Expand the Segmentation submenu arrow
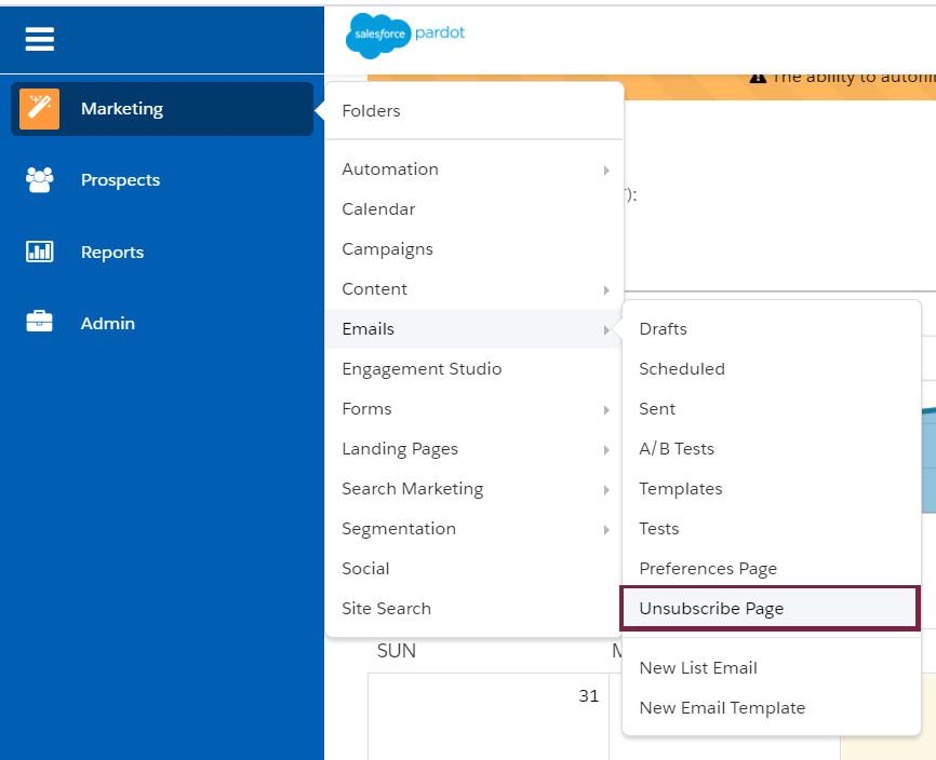 point(606,530)
